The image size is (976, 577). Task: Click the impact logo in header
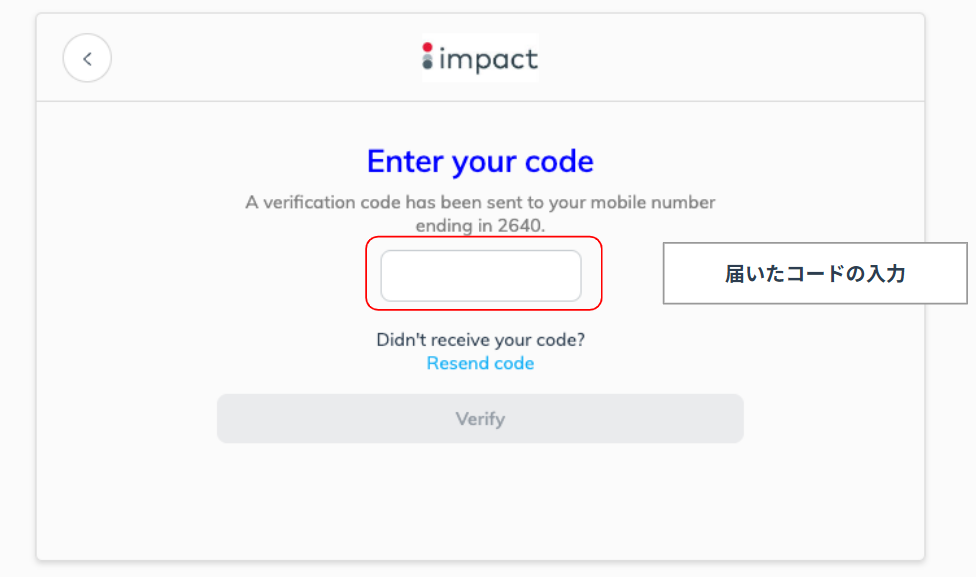480,58
